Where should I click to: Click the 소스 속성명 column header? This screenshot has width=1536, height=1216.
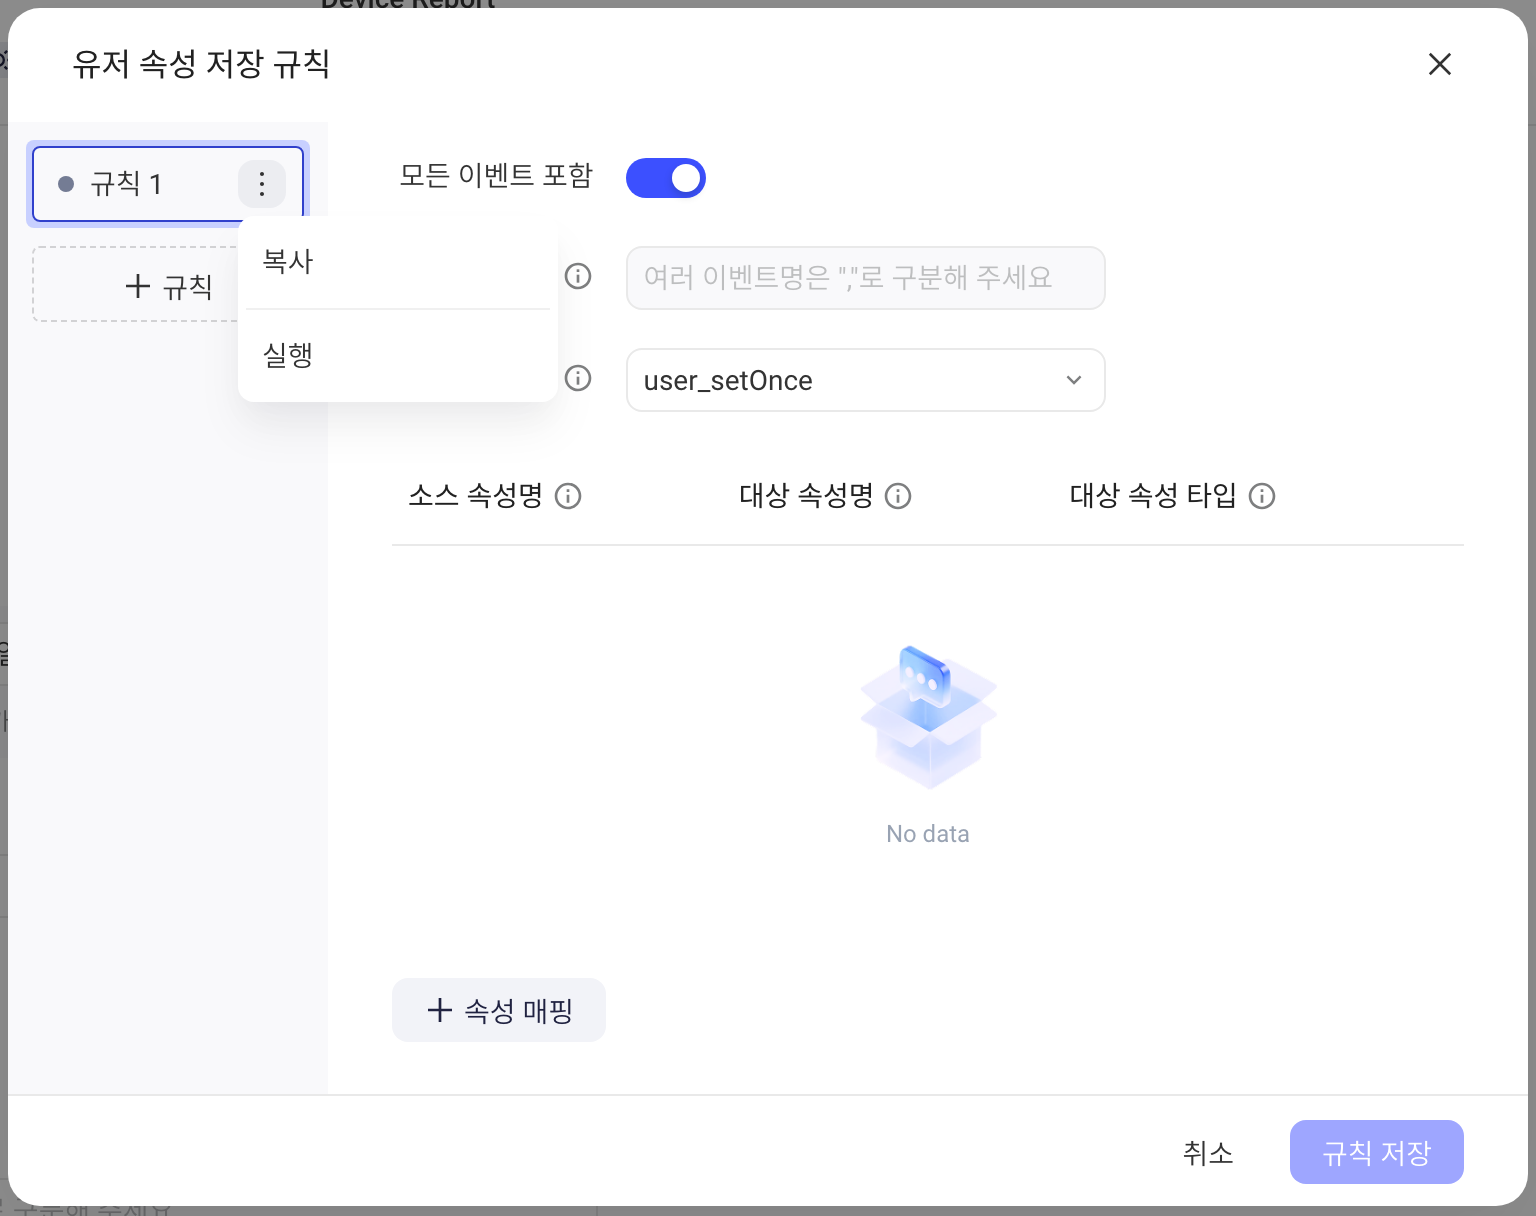pos(476,496)
